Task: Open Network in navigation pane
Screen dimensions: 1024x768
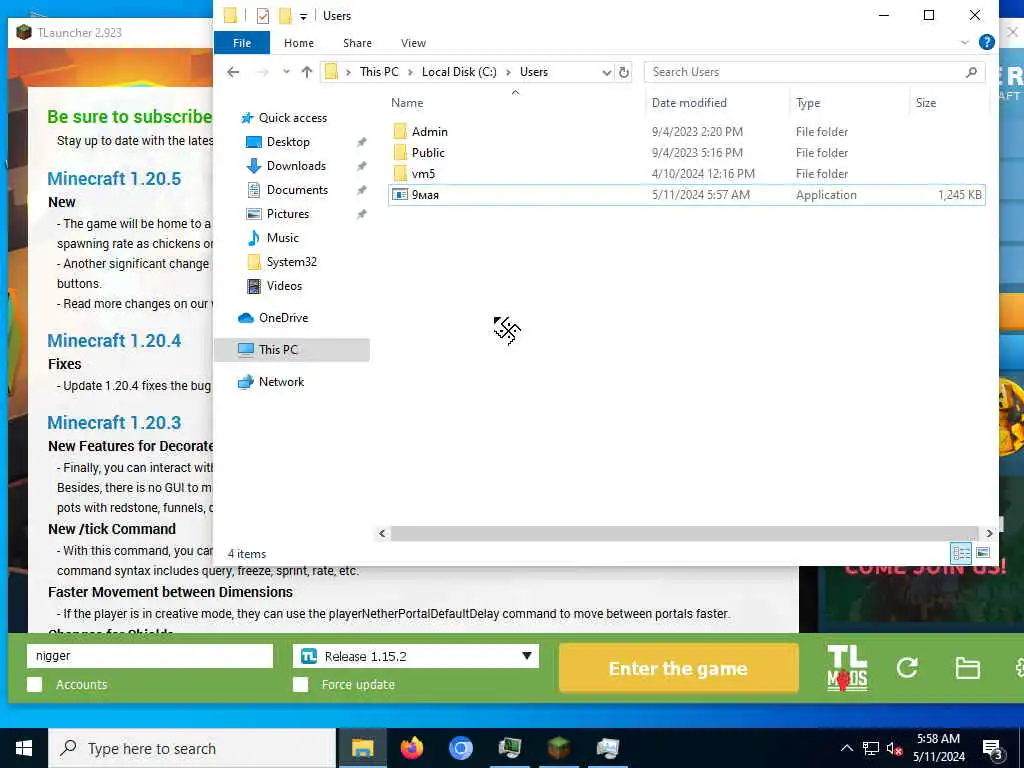Action: click(x=281, y=382)
